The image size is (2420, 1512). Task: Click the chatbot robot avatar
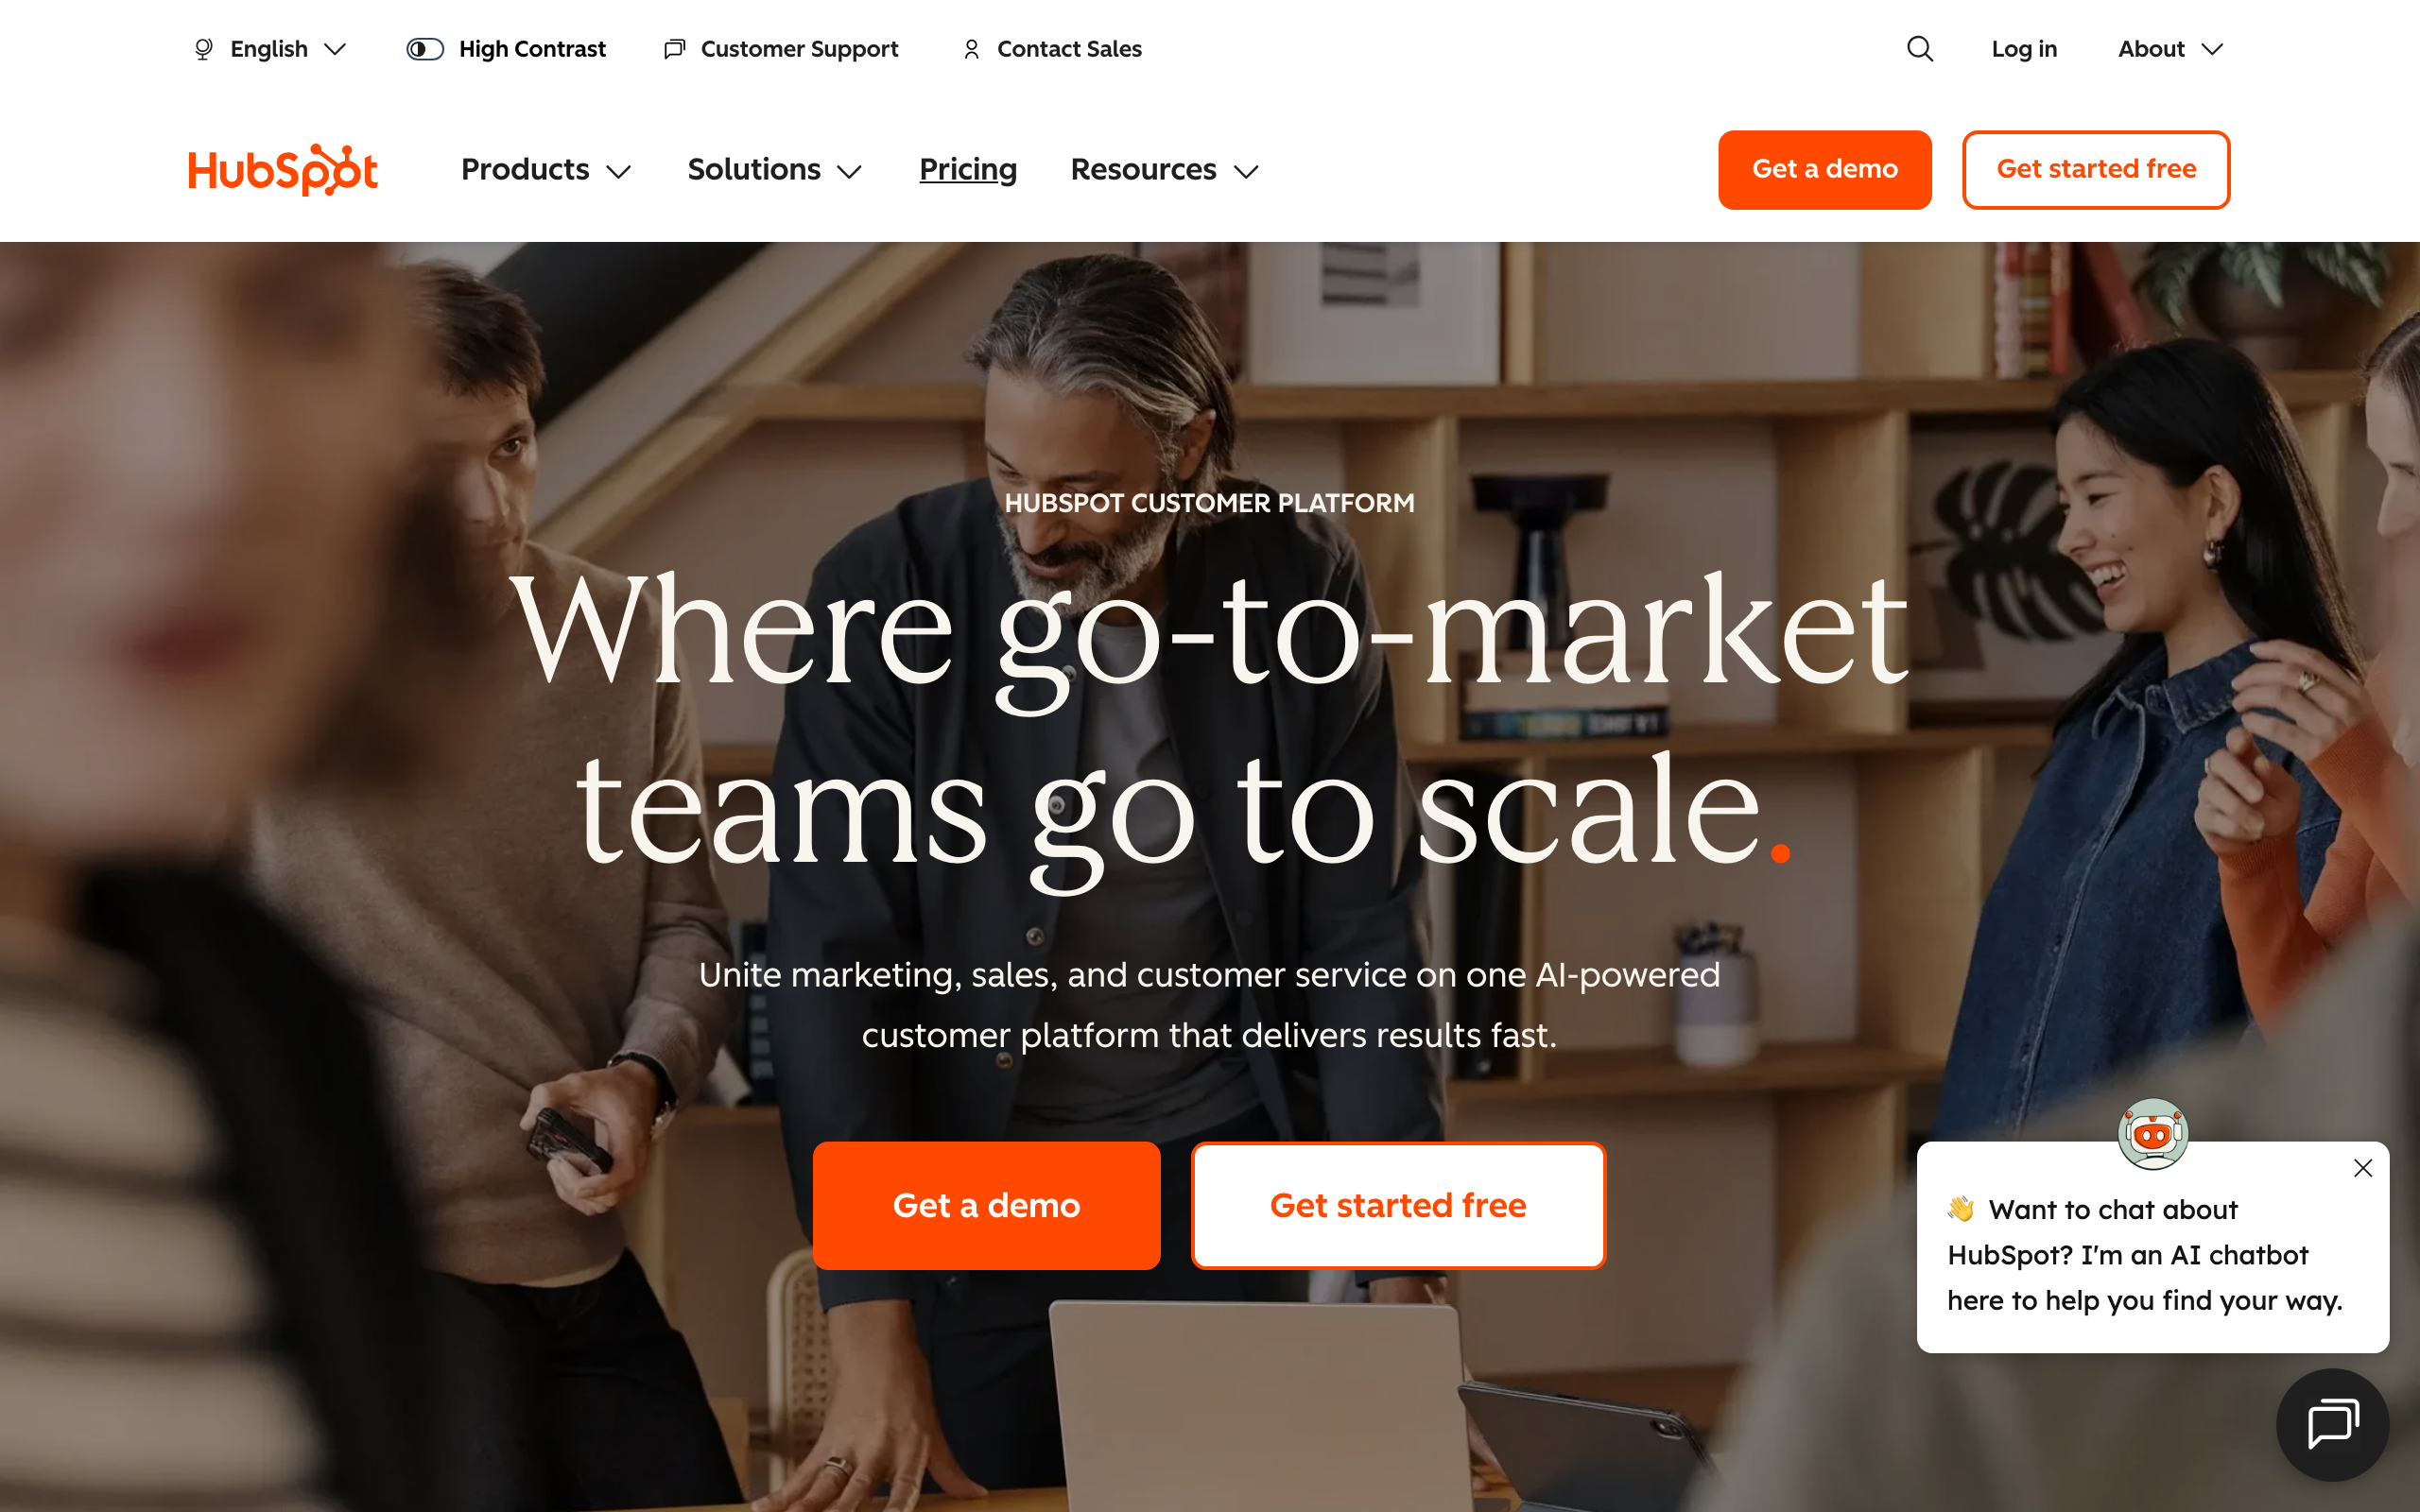[2153, 1133]
